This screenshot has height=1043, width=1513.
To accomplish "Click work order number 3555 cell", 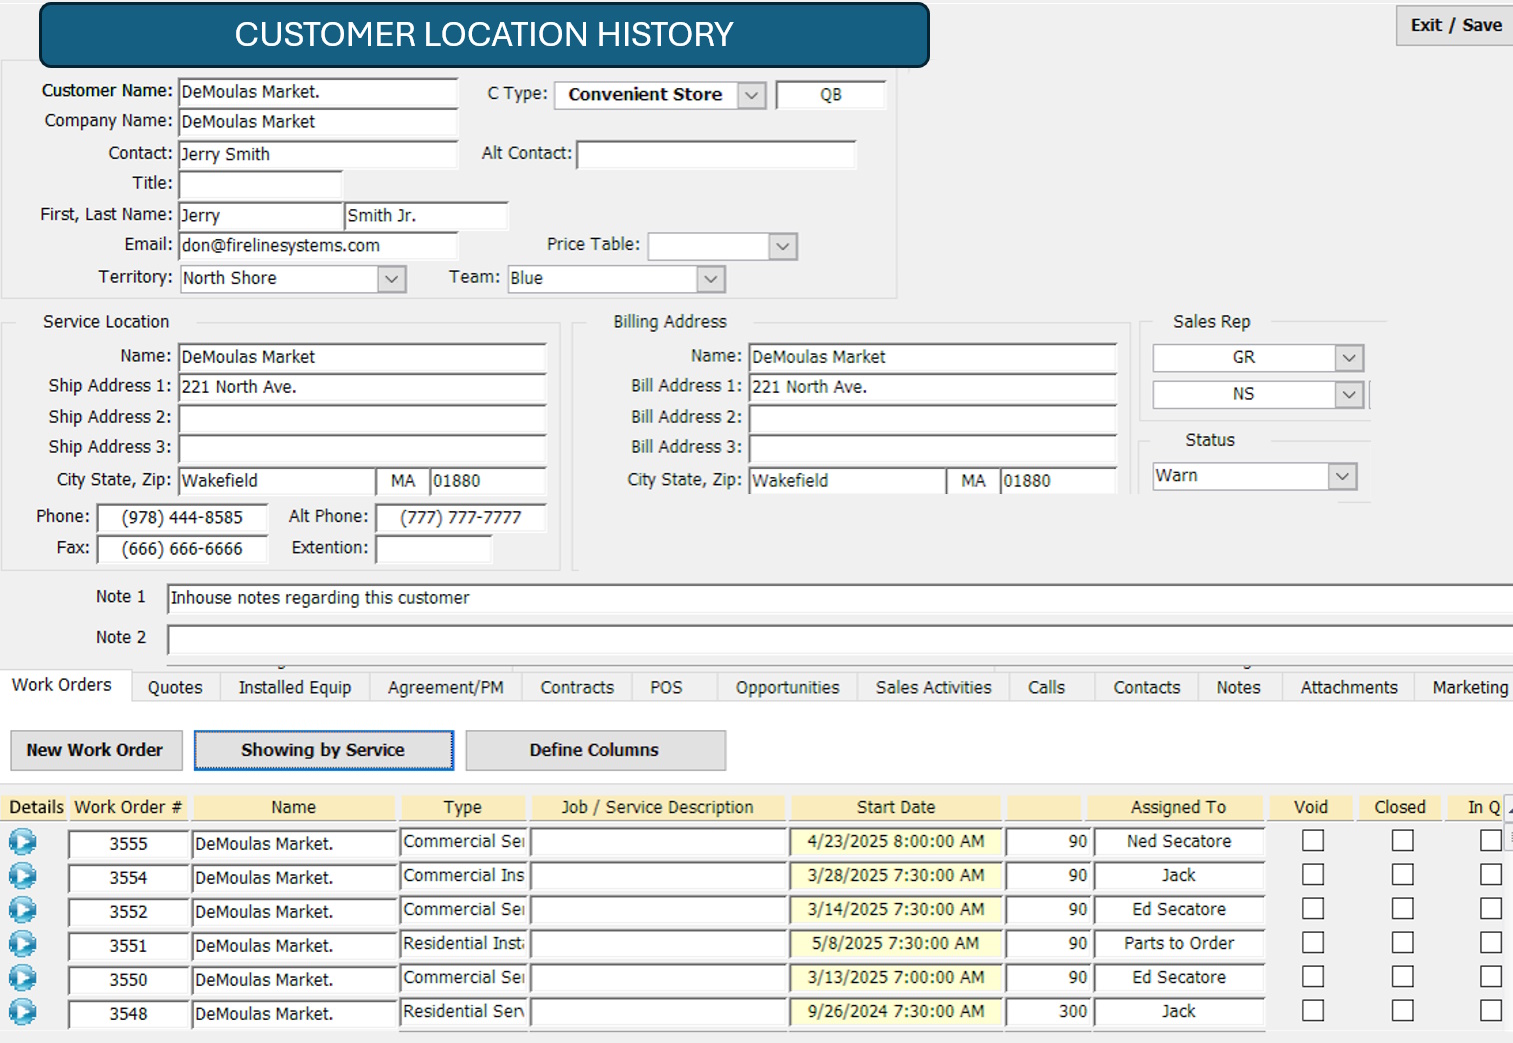I will pos(128,844).
